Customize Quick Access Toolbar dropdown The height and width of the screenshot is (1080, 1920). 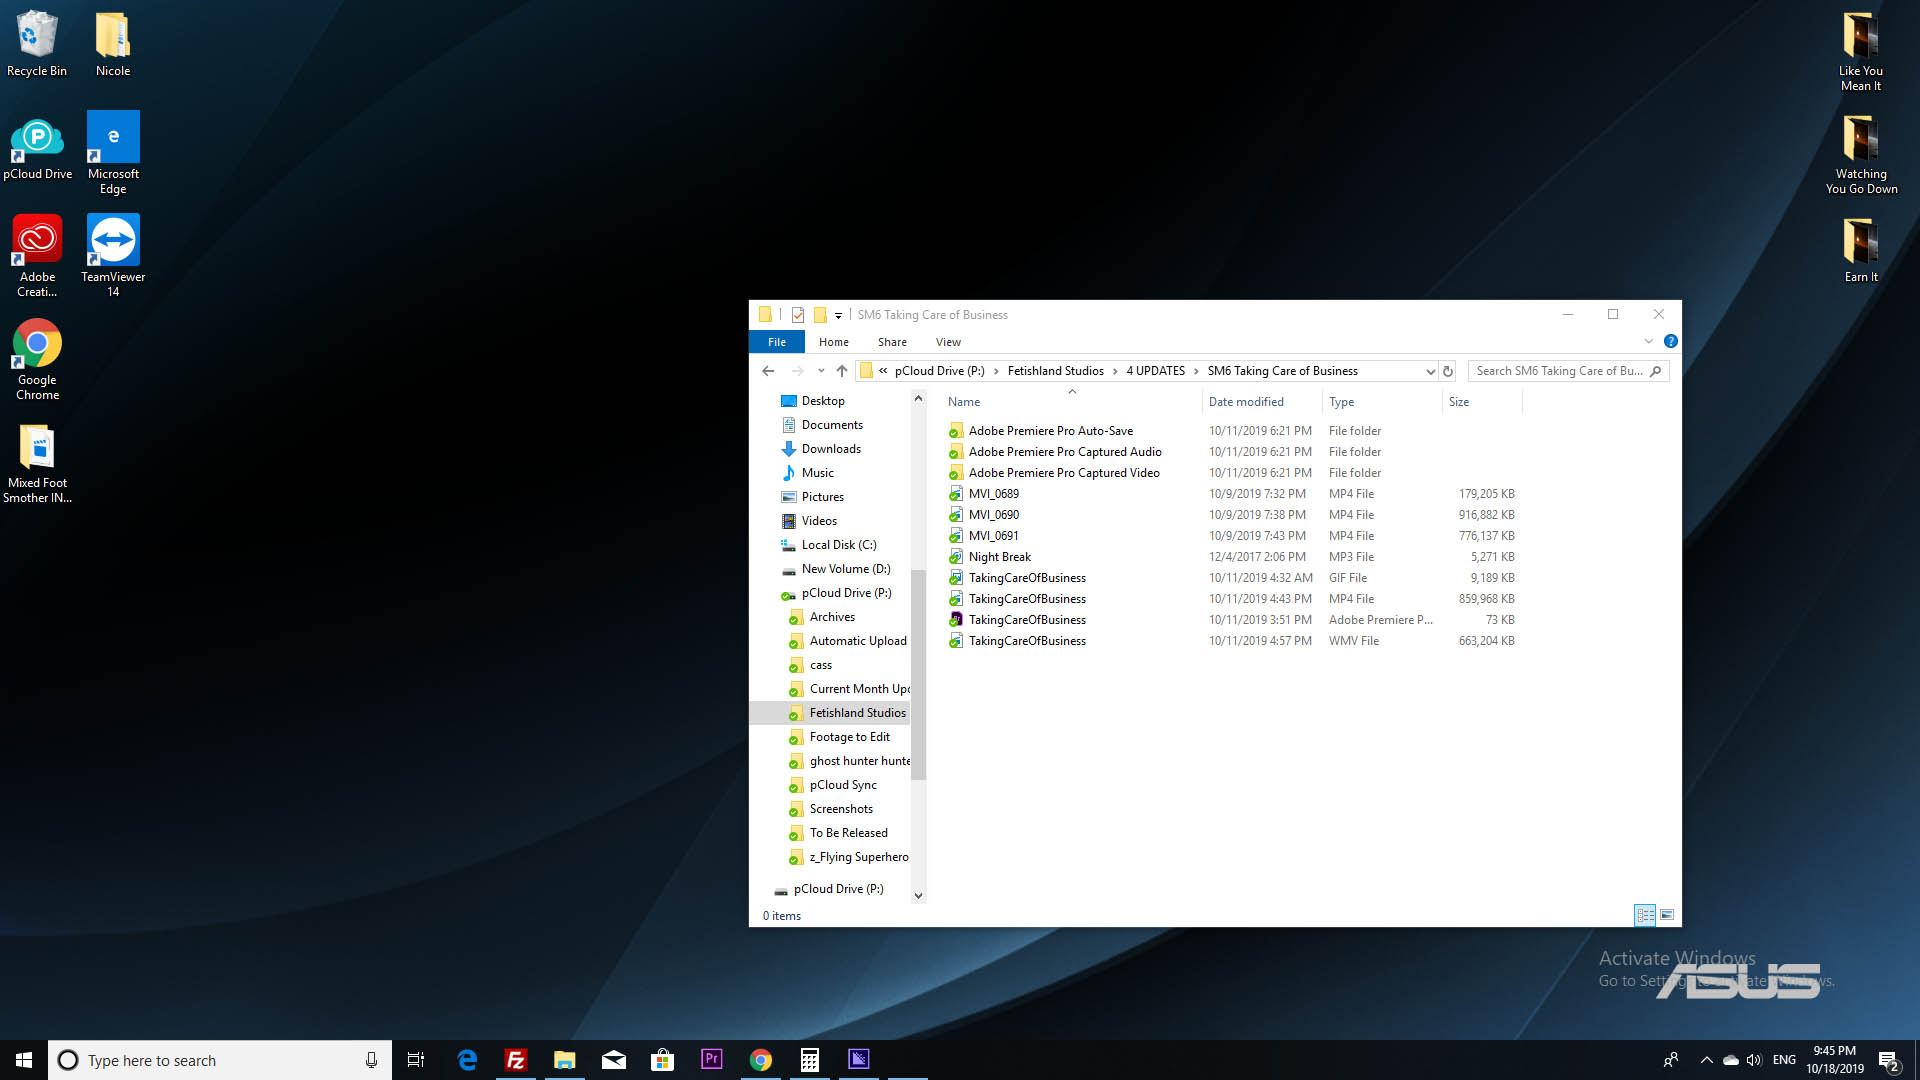coord(838,316)
